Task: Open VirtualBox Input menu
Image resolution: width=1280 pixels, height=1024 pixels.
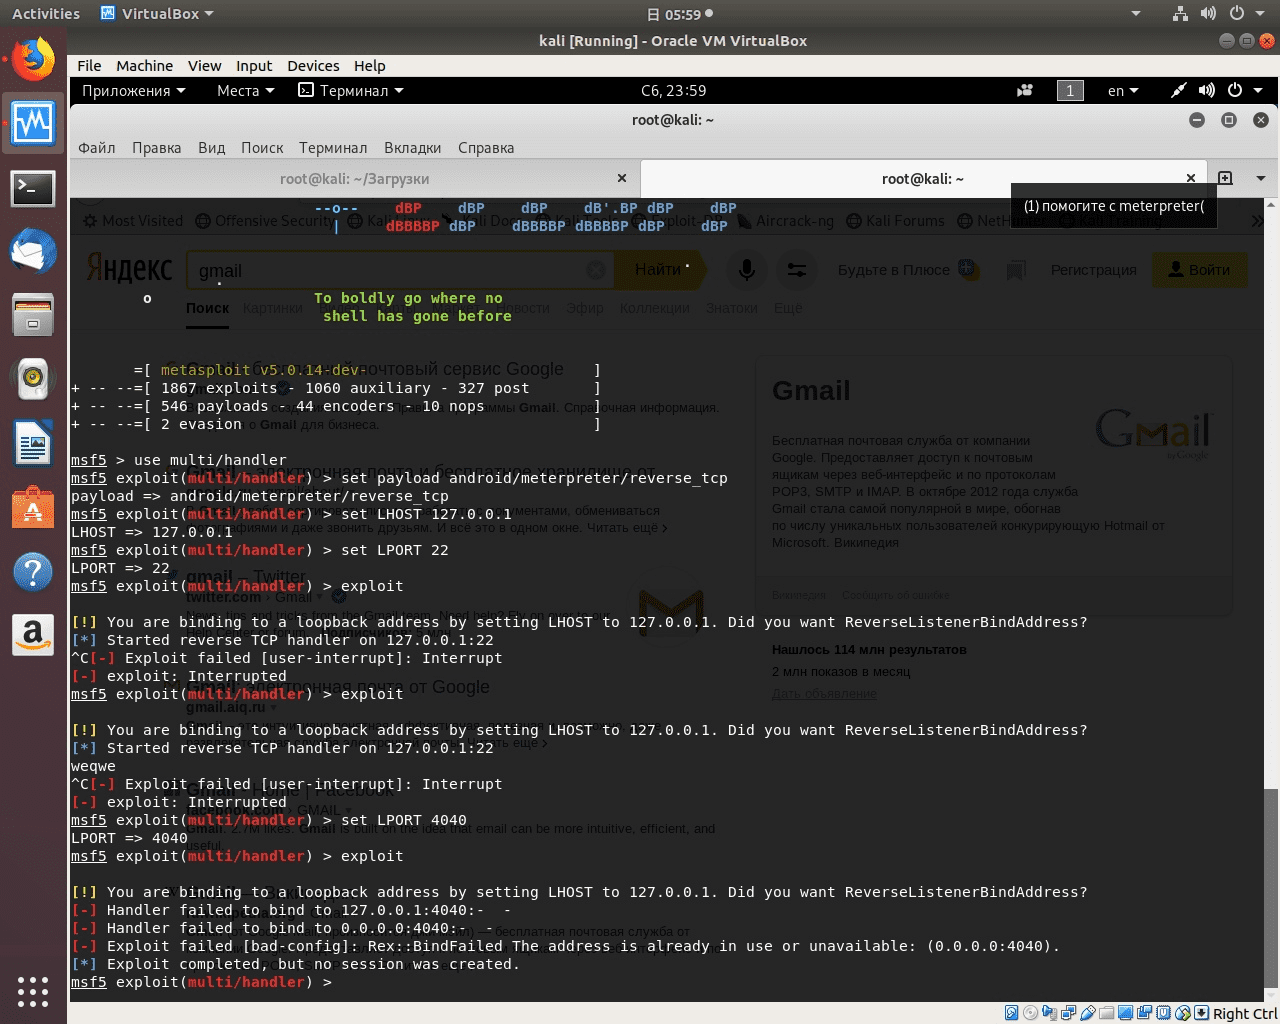Action: click(254, 65)
